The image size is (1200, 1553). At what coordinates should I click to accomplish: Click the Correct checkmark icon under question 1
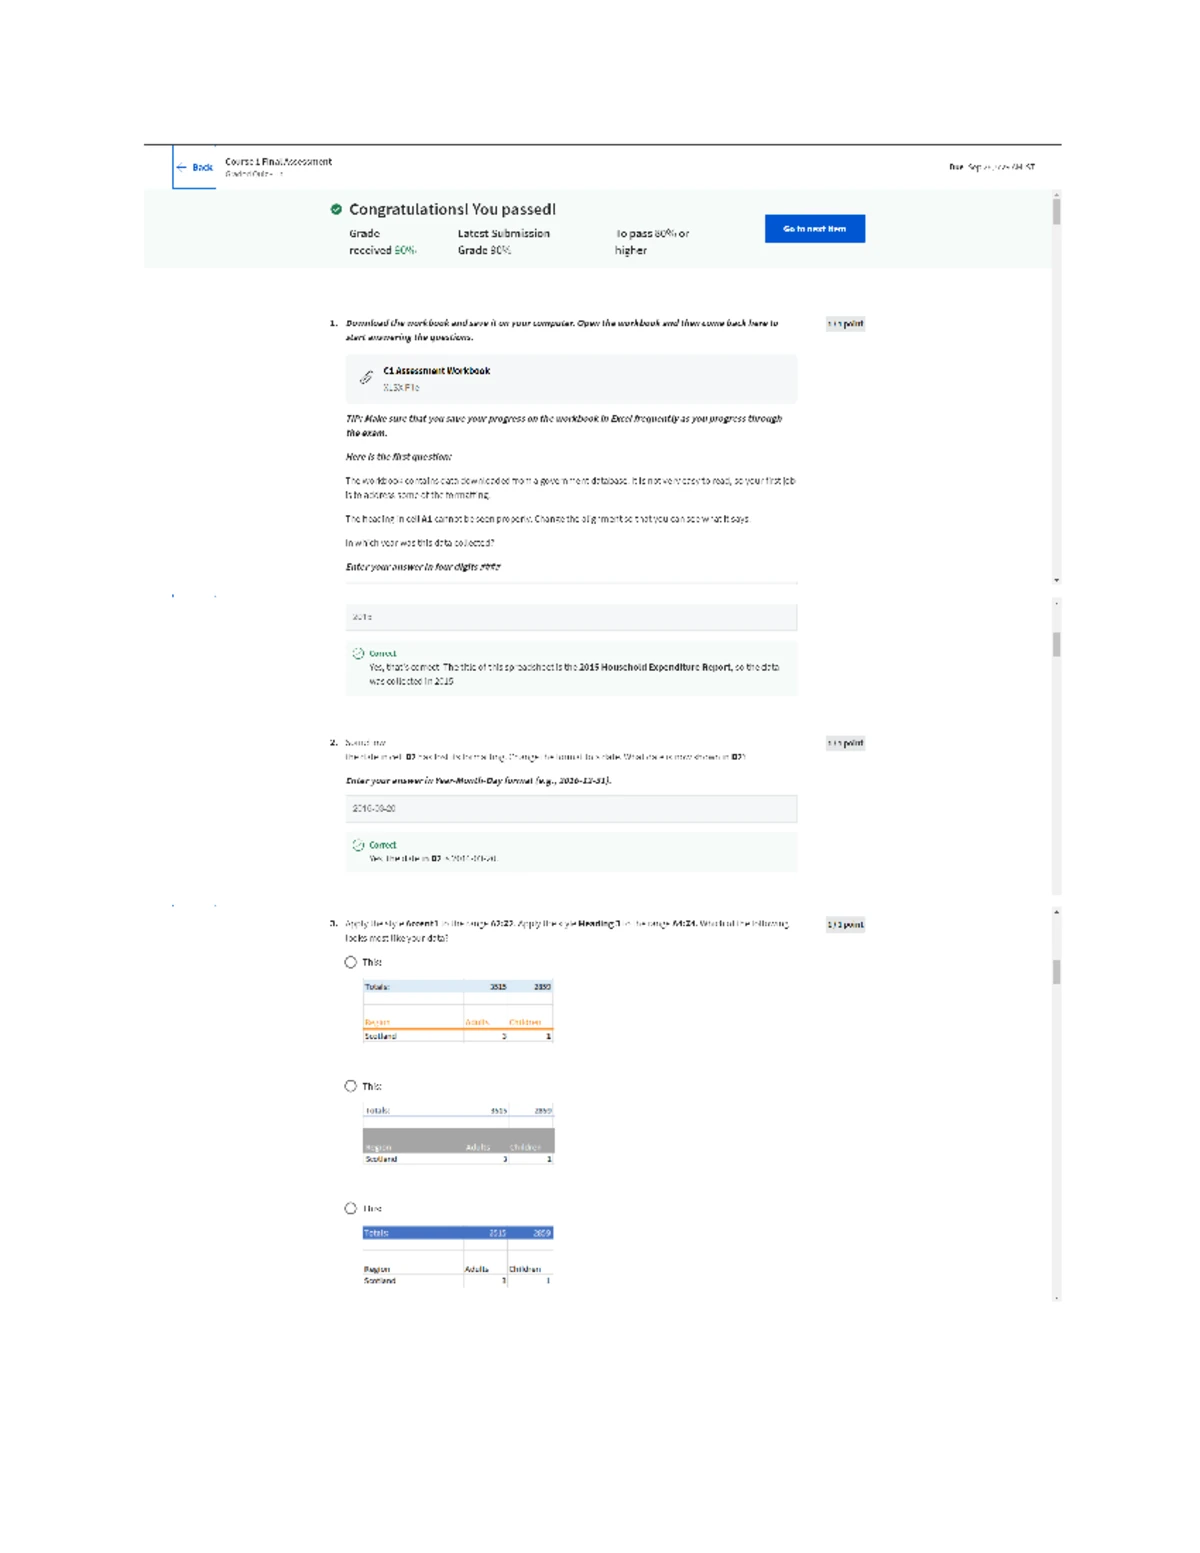pos(358,651)
